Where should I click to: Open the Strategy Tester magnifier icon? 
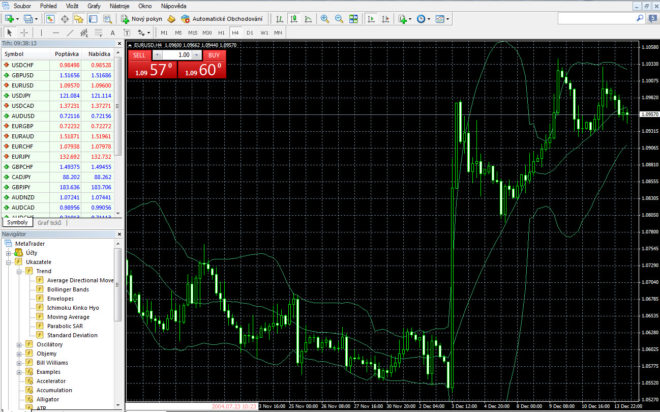[x=107, y=19]
